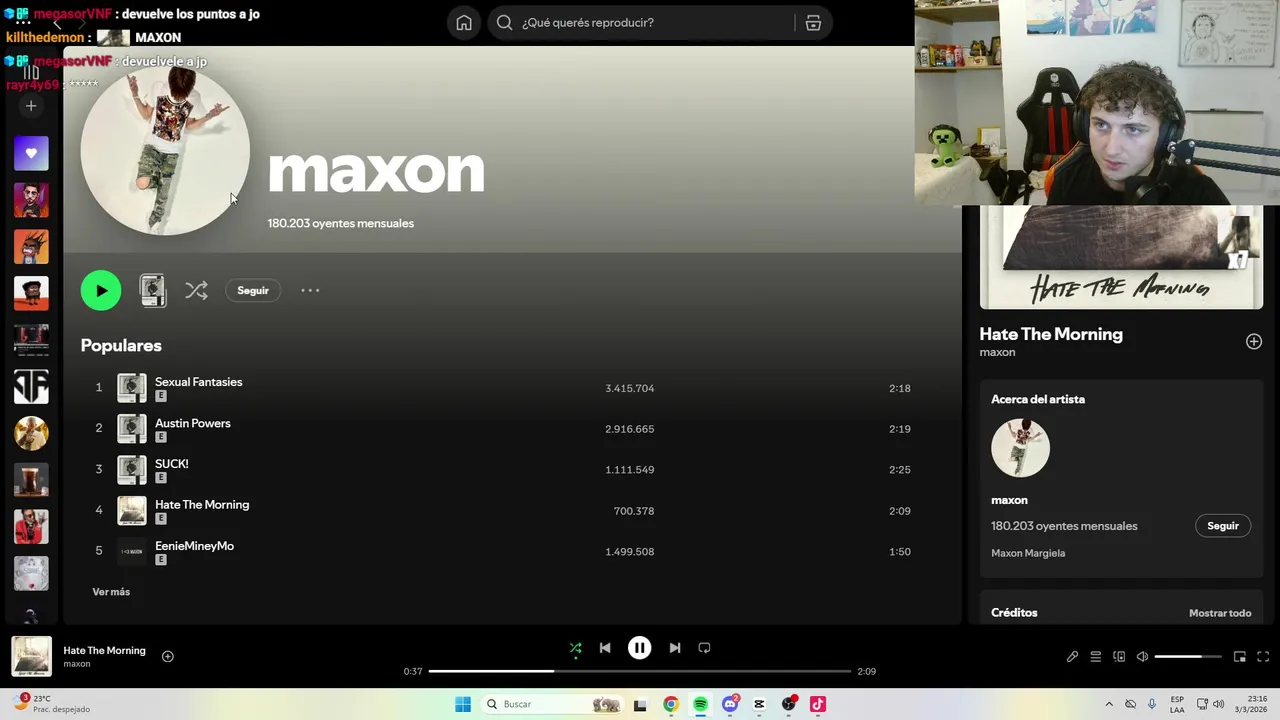Click the Hate The Morning title in the player bar

click(104, 650)
